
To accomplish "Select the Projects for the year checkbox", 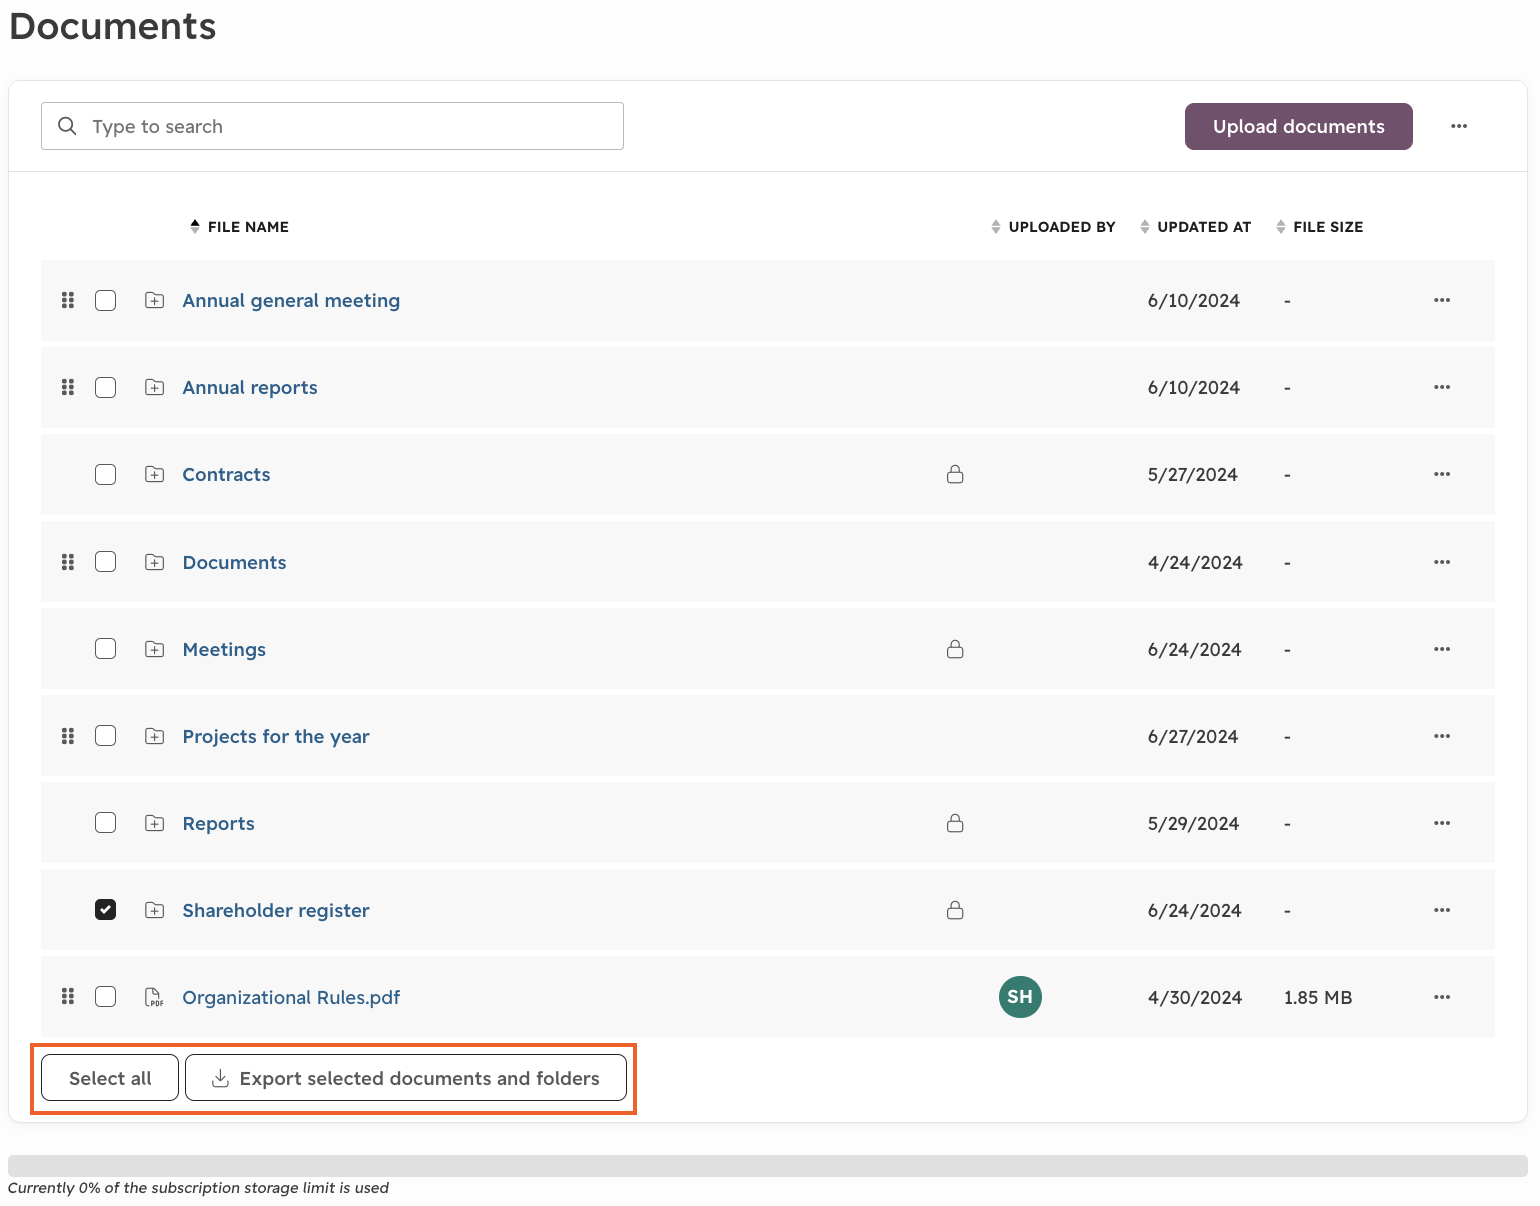I will [105, 736].
